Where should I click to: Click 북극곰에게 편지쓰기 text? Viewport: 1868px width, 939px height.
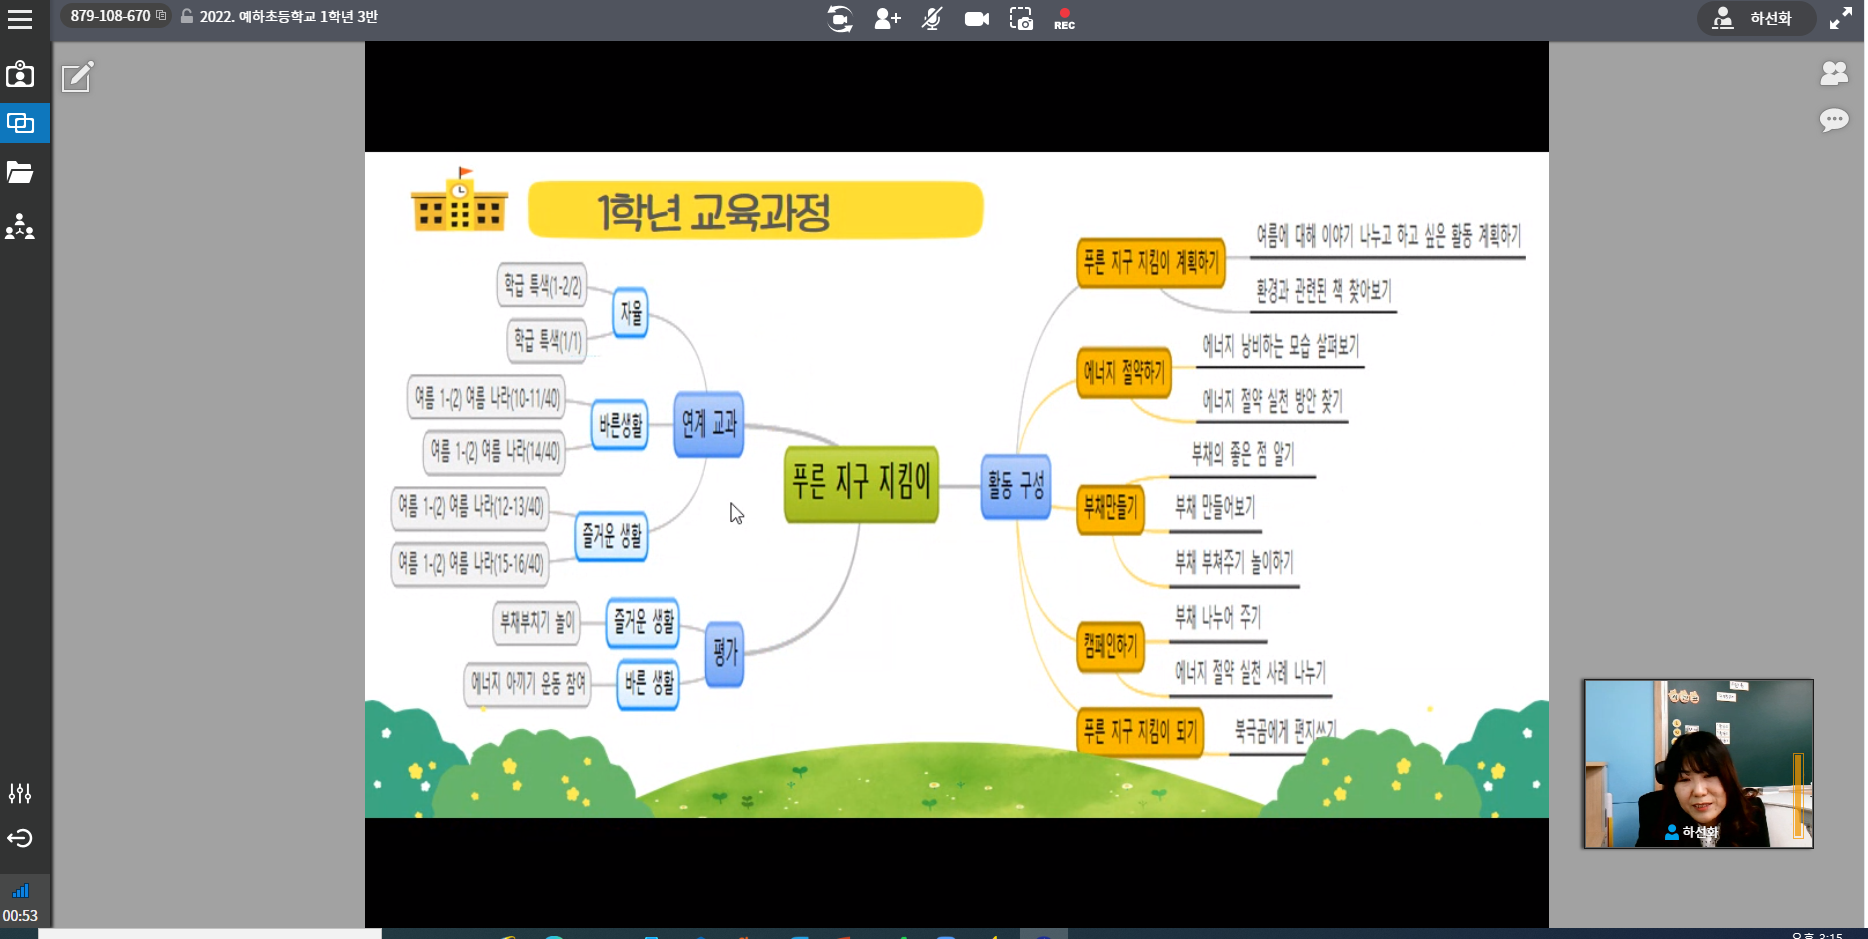[x=1284, y=731]
